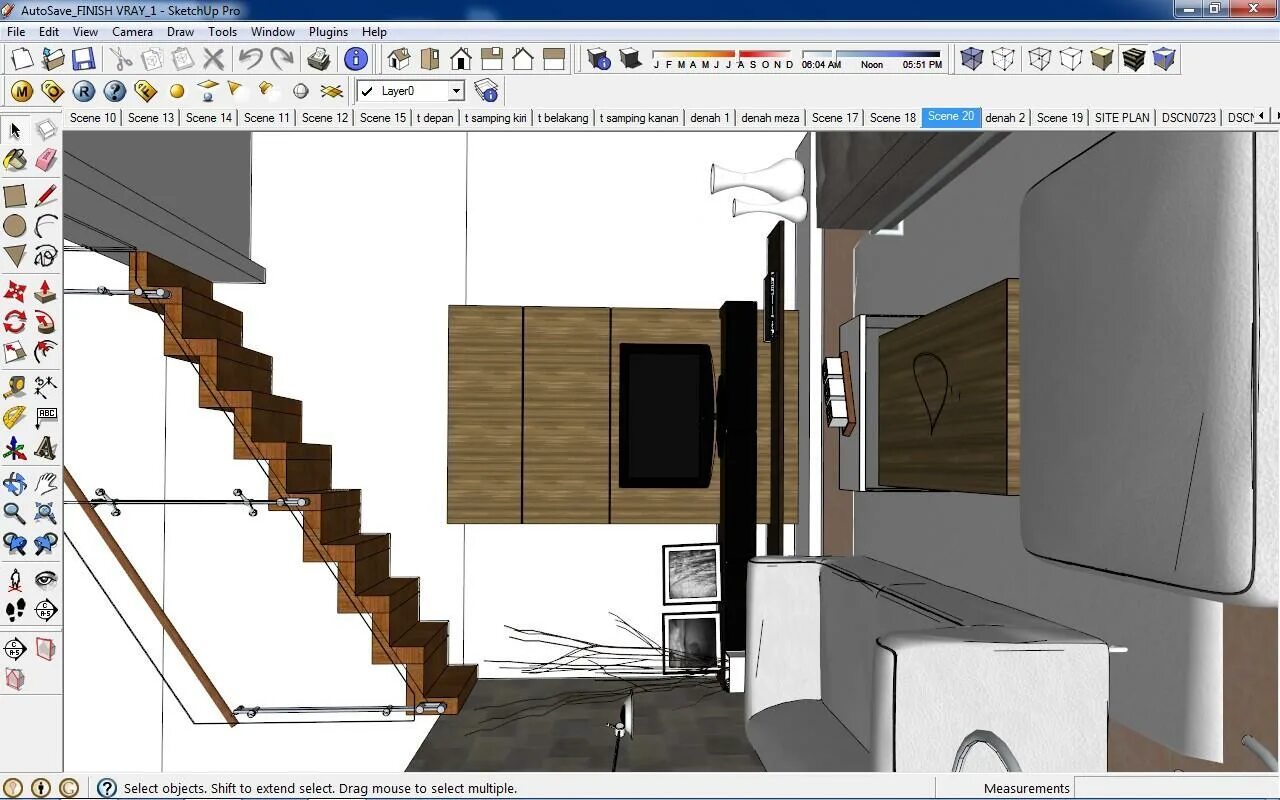Open the Camera menu
The height and width of the screenshot is (800, 1280).
(x=132, y=32)
